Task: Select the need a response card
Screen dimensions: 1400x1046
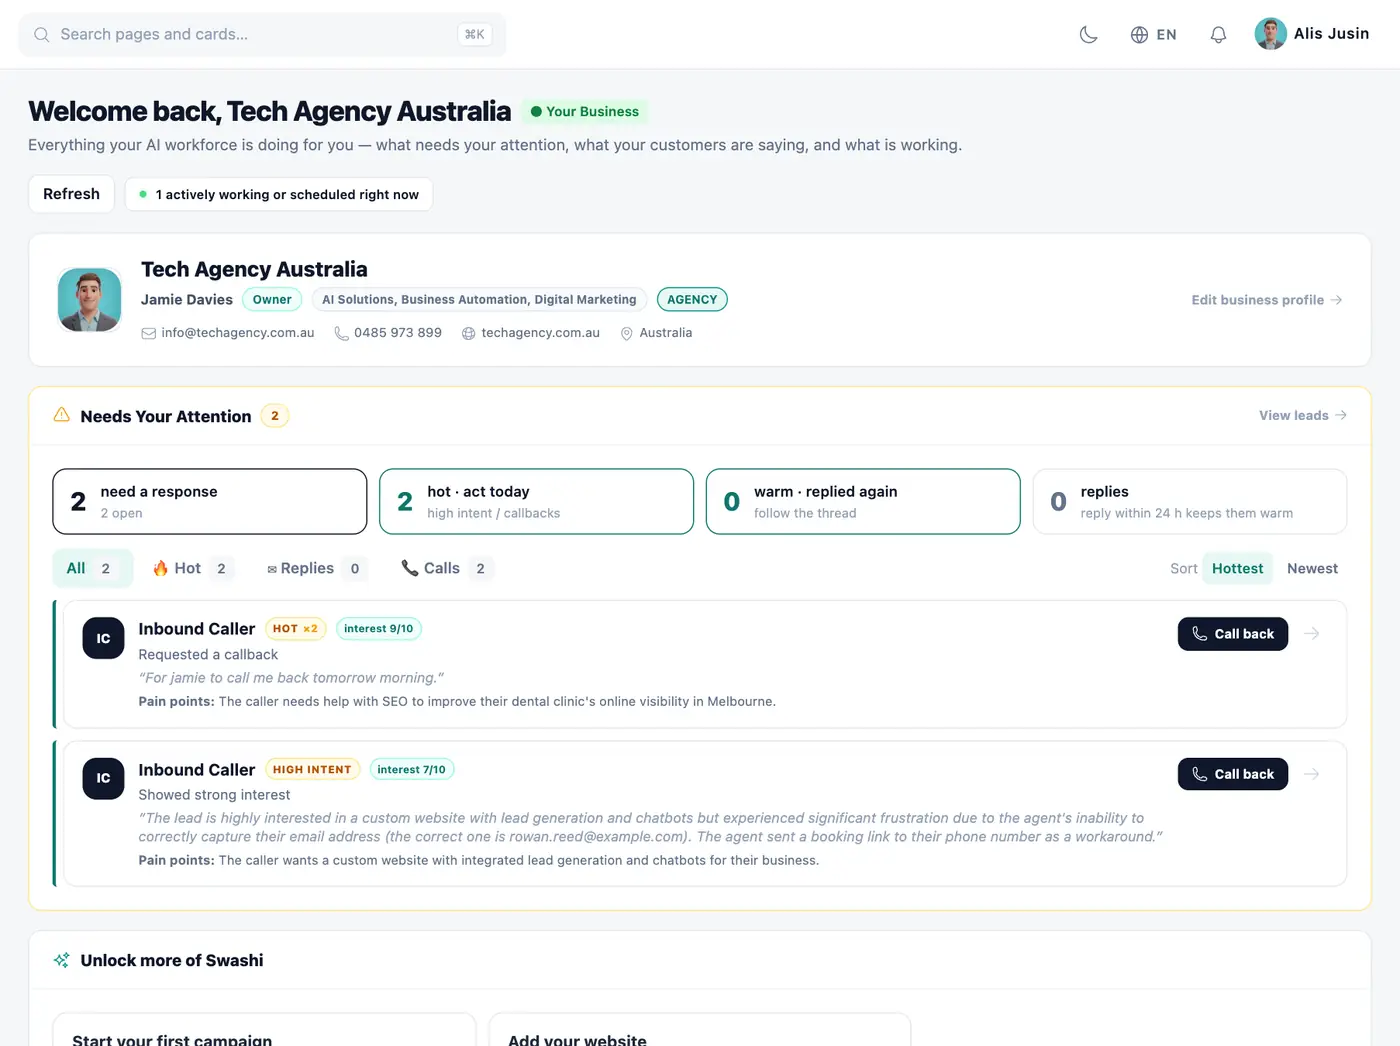Action: click(x=210, y=501)
